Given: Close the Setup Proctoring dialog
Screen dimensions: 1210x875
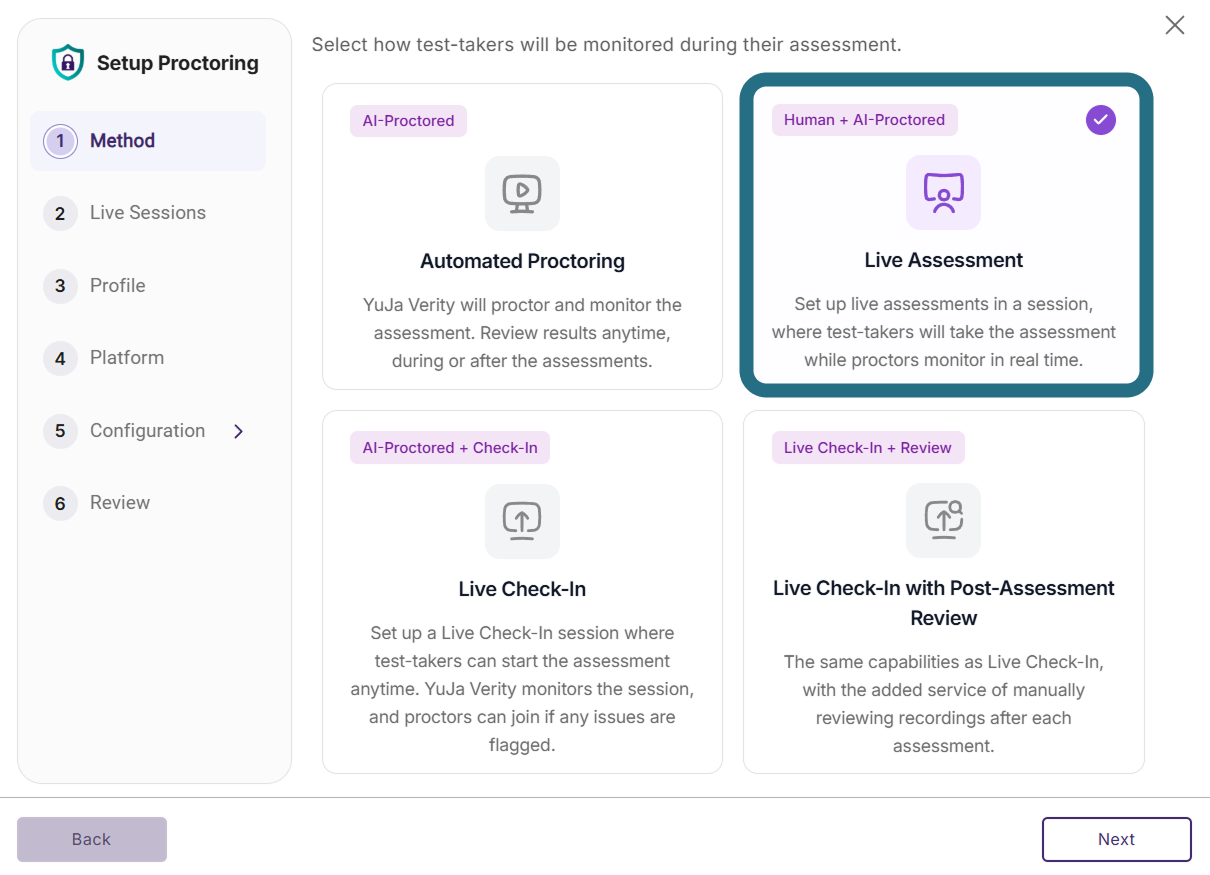Looking at the screenshot, I should [x=1175, y=25].
